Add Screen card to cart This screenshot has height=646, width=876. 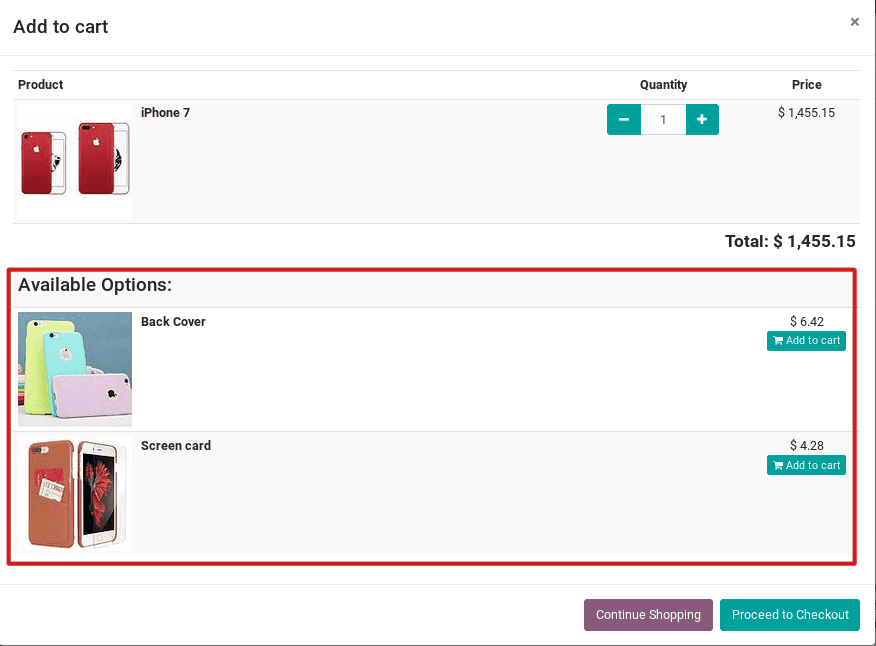click(x=806, y=465)
